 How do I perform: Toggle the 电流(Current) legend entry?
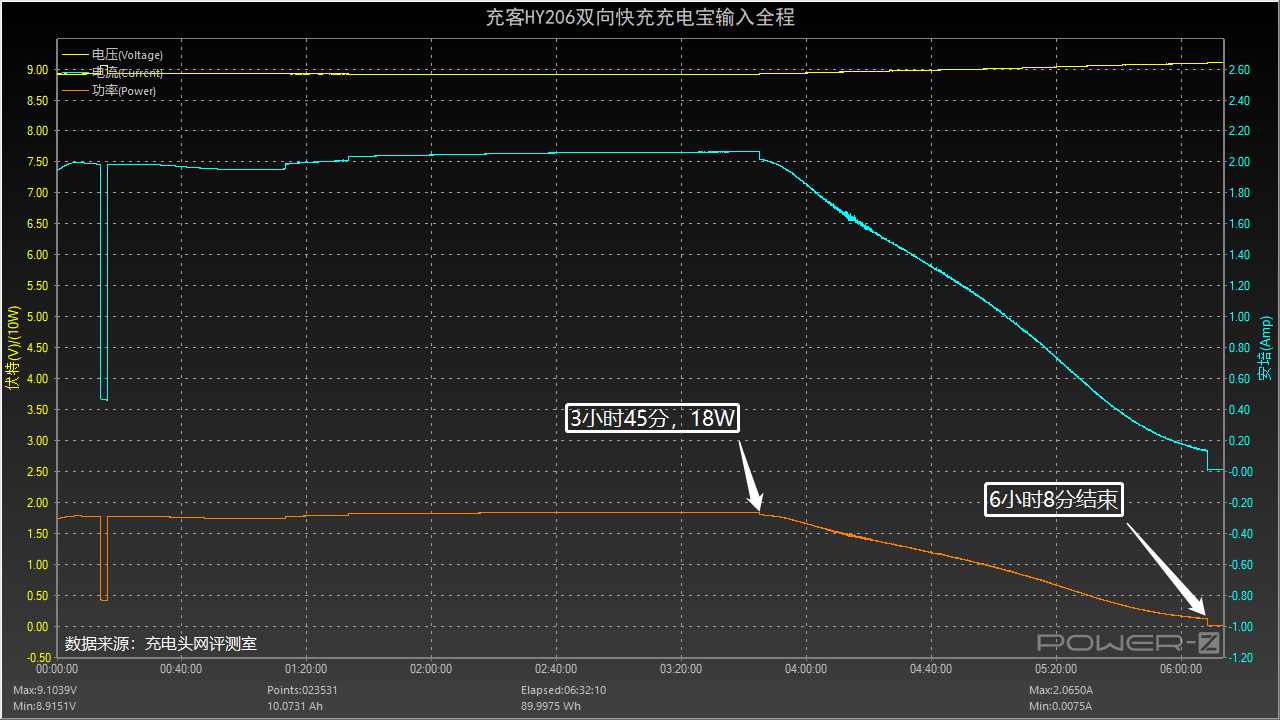point(127,73)
